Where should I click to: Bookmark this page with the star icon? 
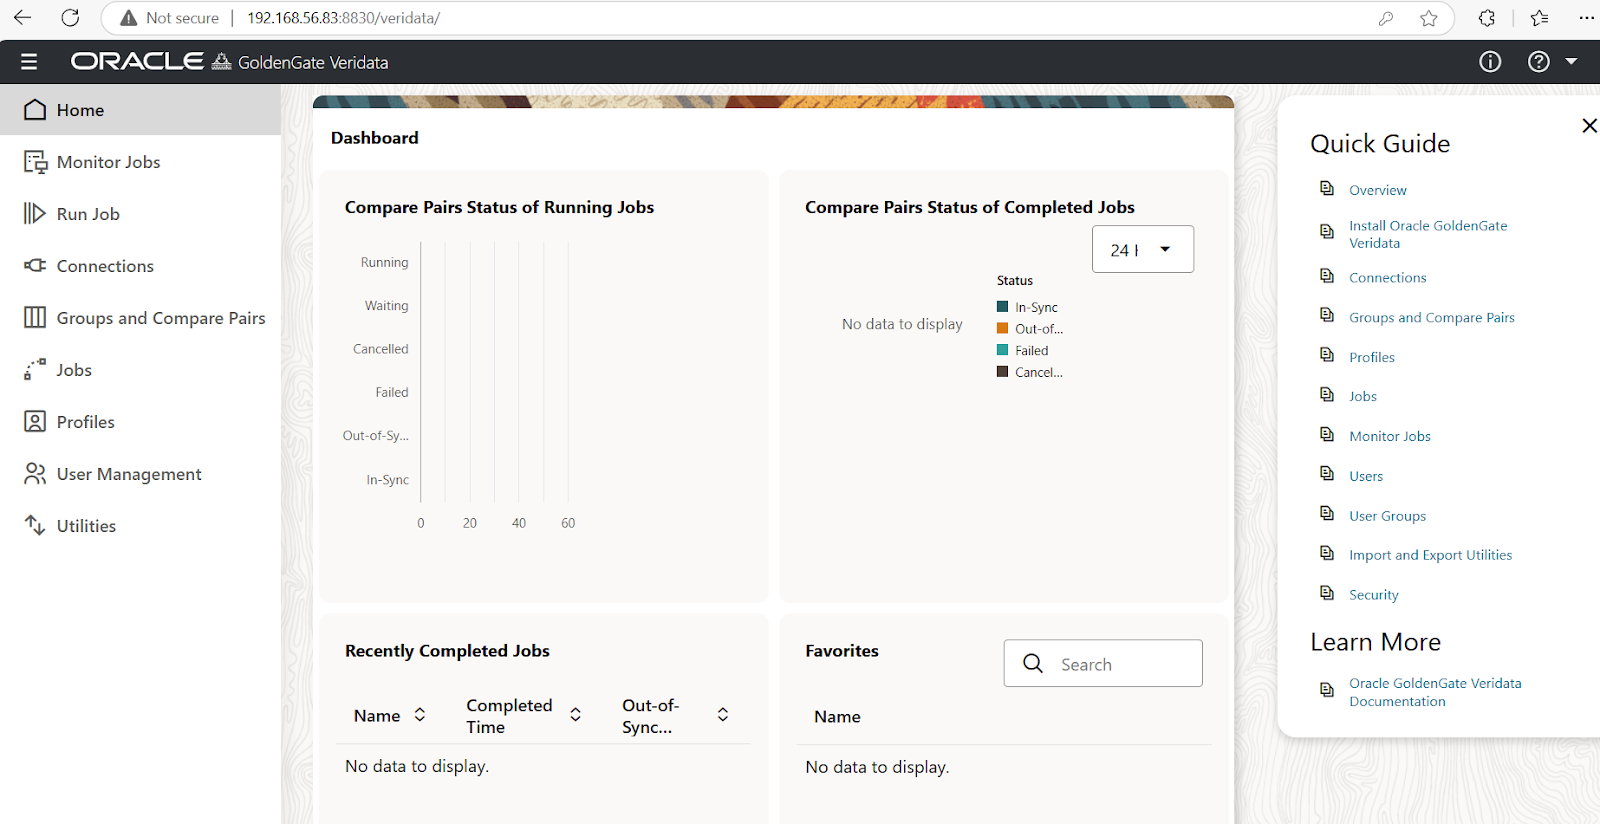click(1429, 18)
